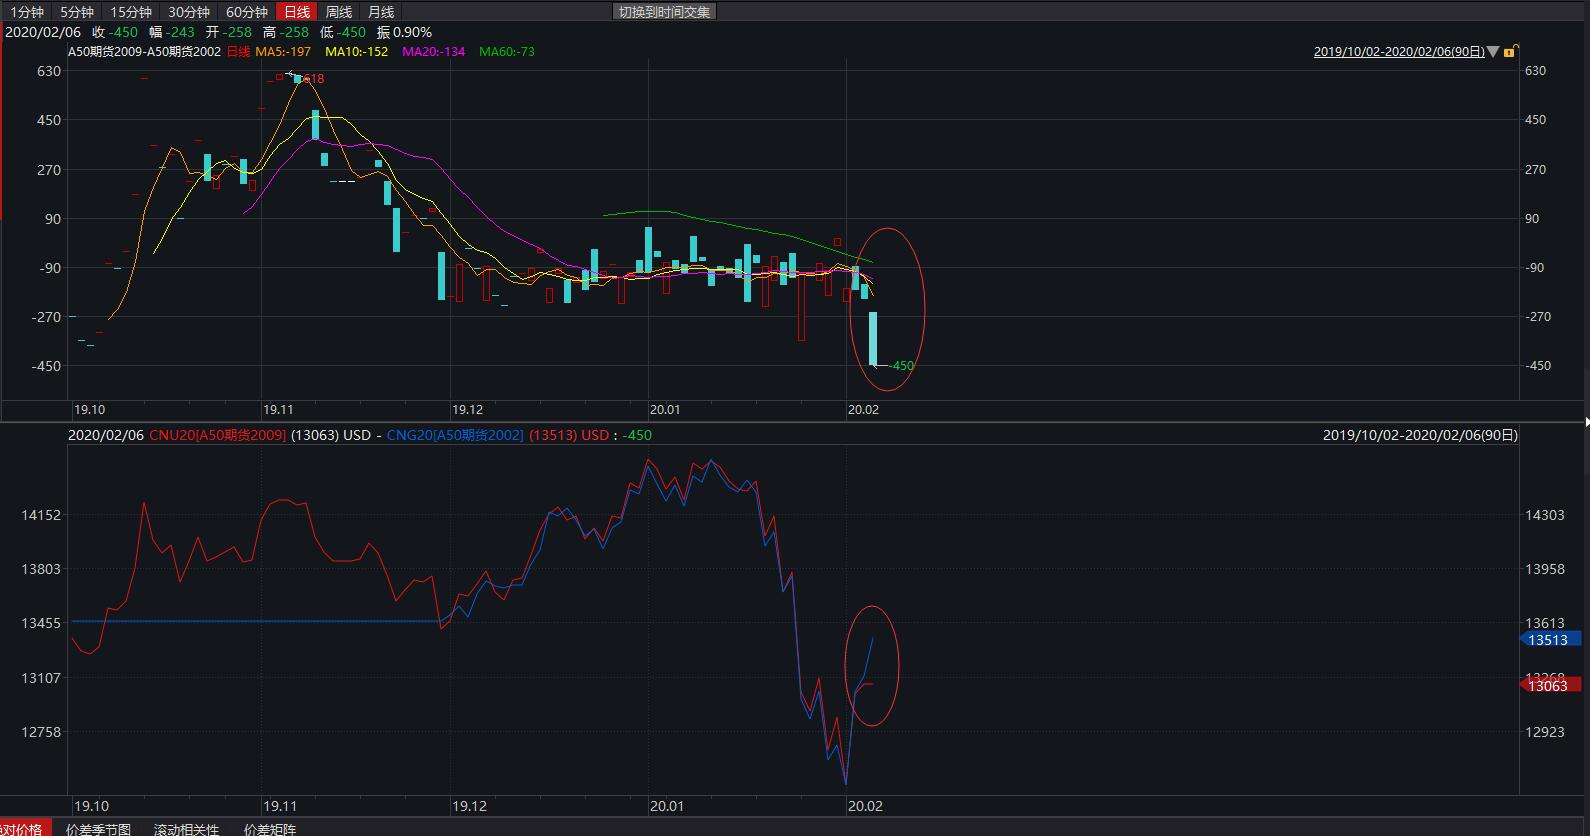The width and height of the screenshot is (1590, 836).
Task: Click the last cyan candlestick at -450
Action: tap(873, 339)
